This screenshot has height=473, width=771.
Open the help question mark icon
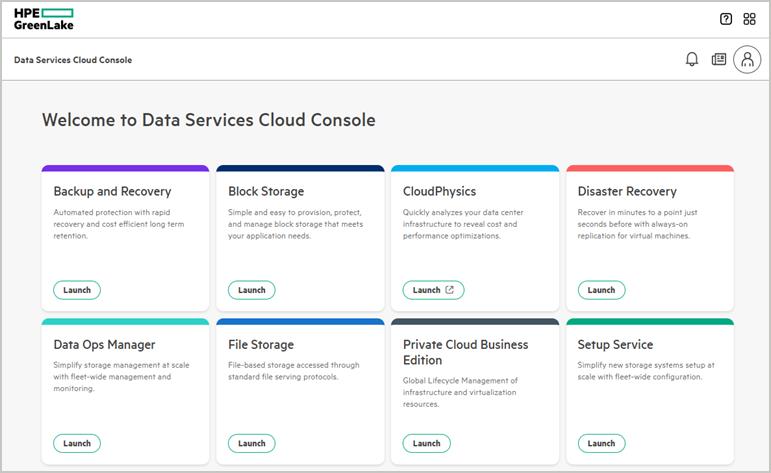726,19
